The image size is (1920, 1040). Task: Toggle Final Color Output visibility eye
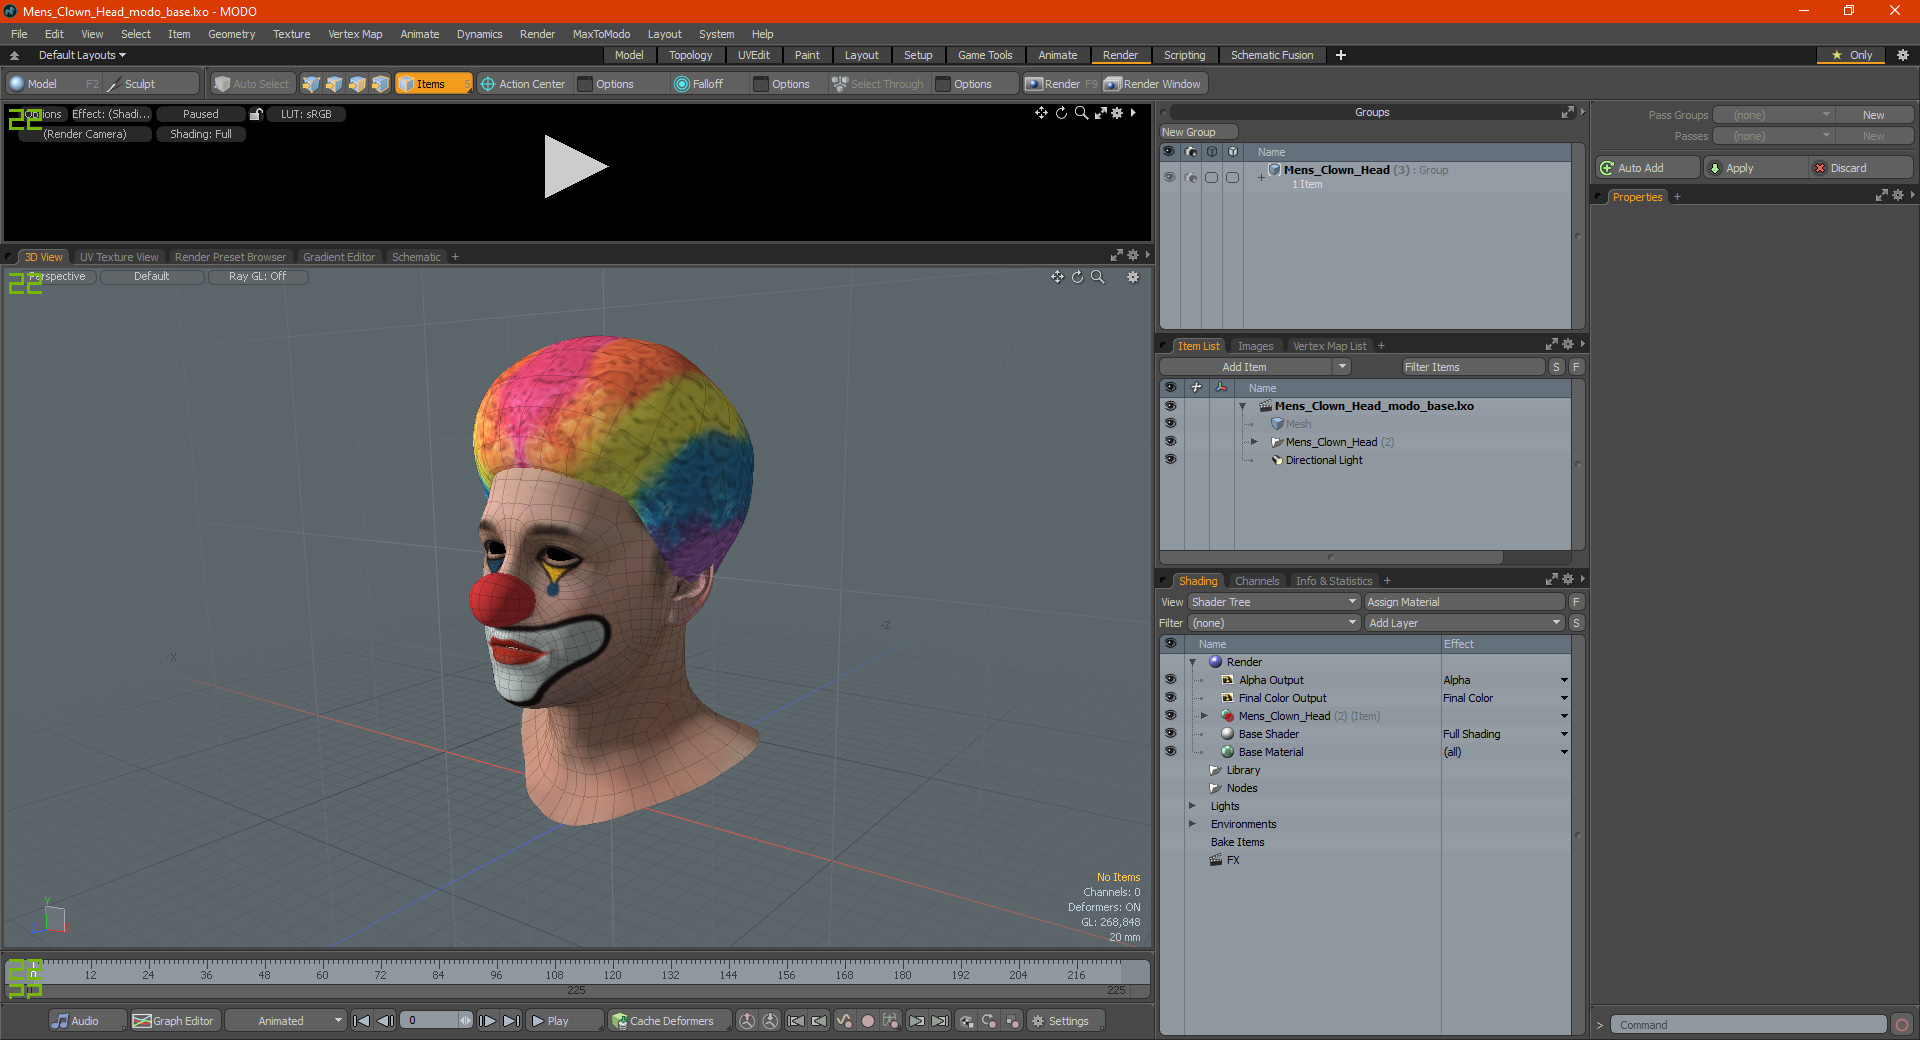[1170, 698]
